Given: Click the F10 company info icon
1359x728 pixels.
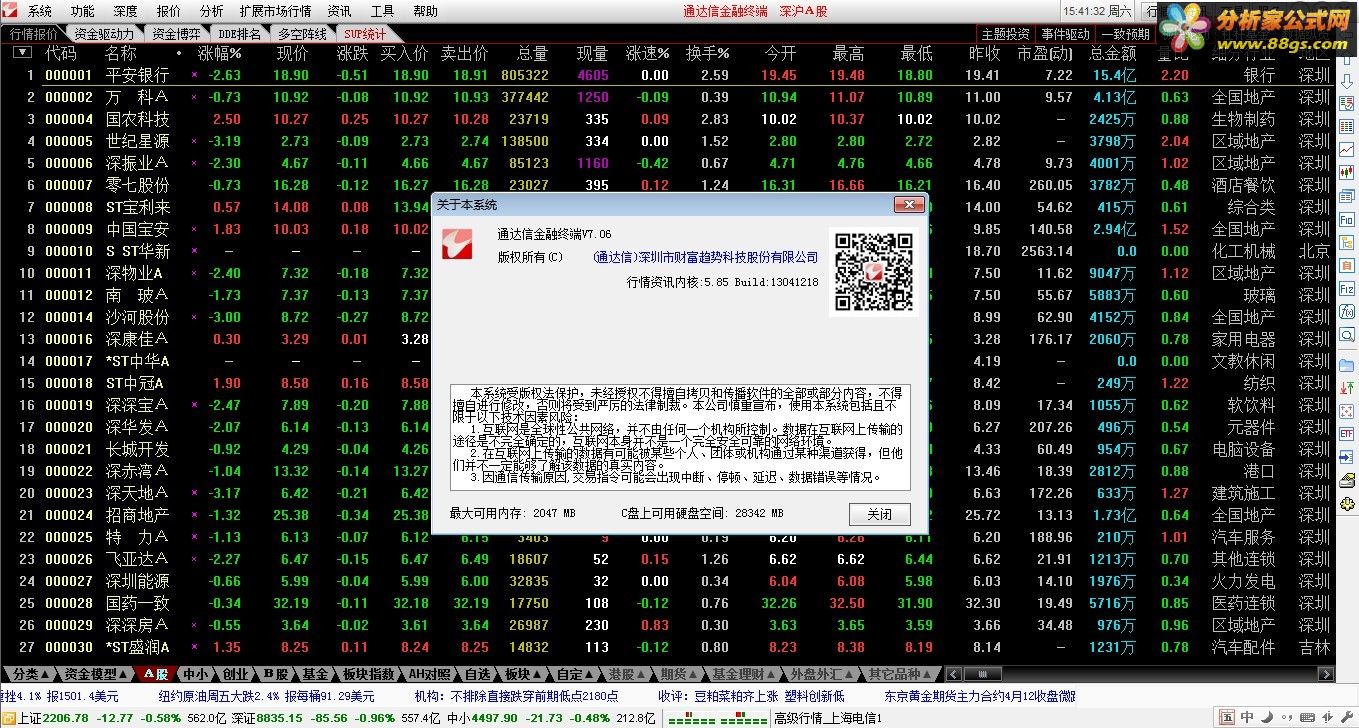Looking at the screenshot, I should tap(1347, 219).
